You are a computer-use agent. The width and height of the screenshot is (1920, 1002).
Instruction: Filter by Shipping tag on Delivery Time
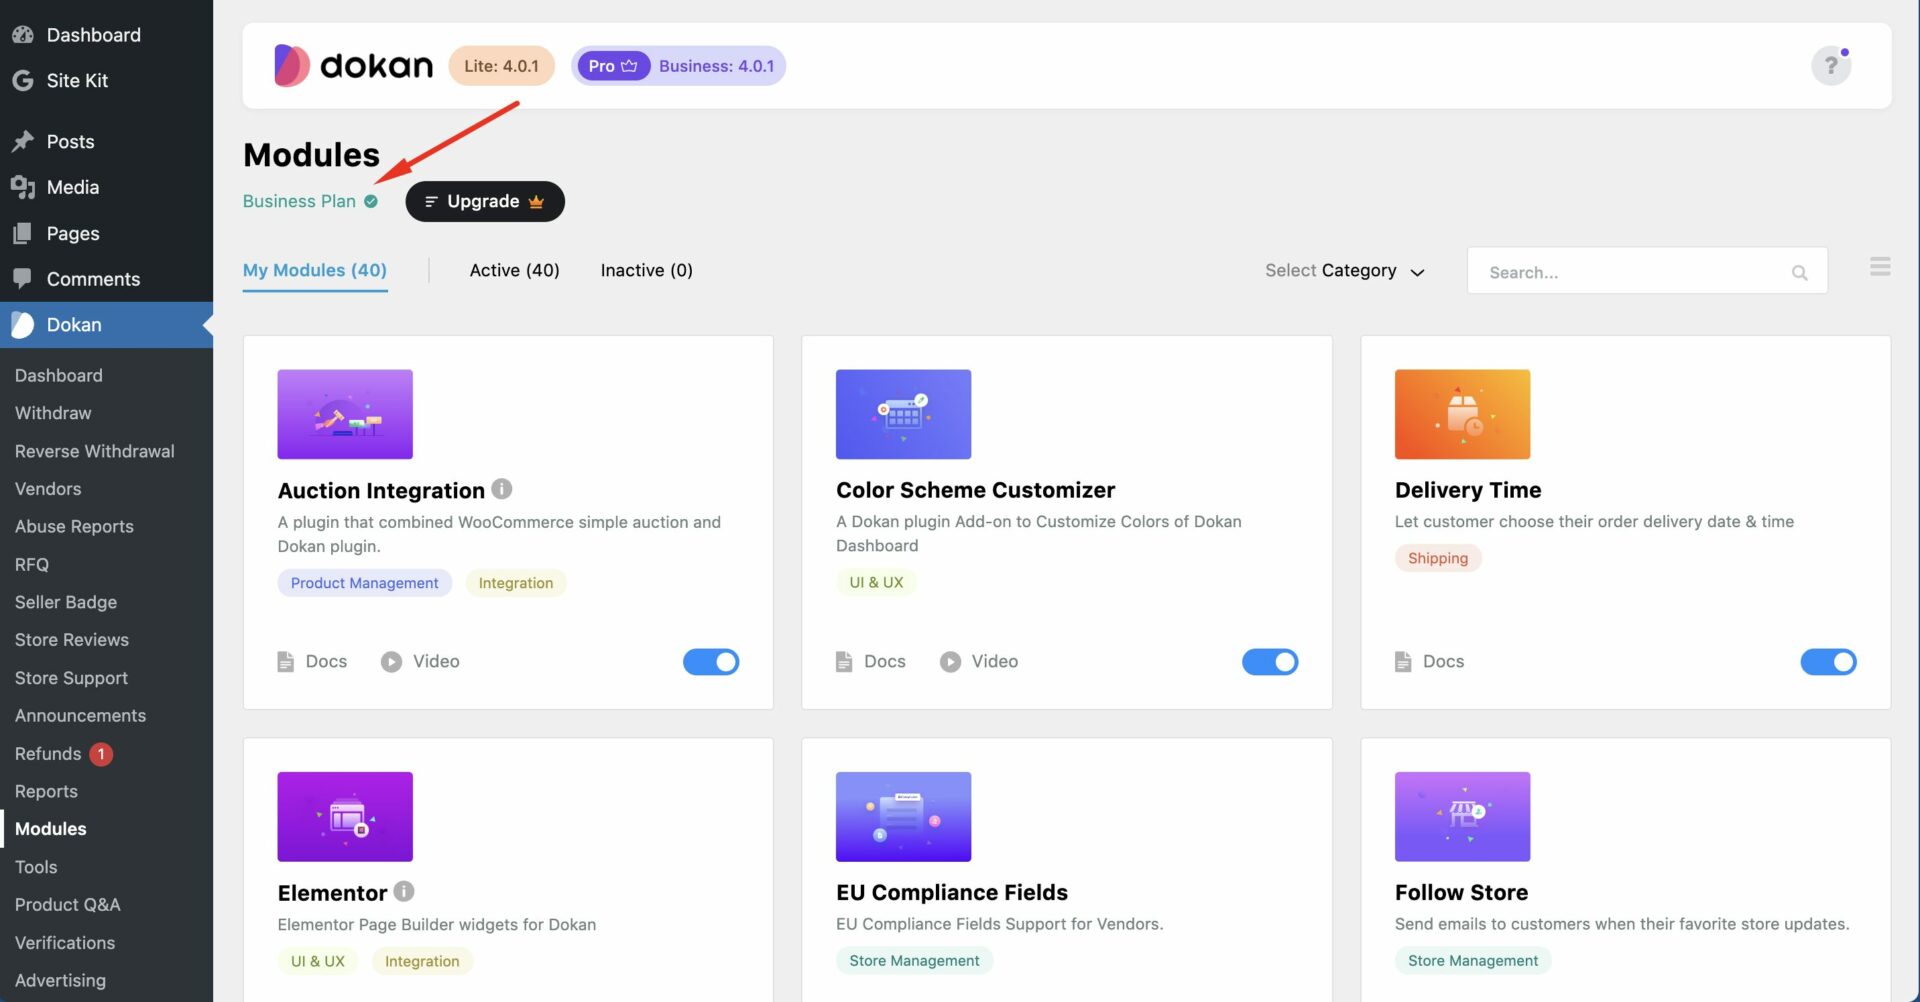(1438, 558)
